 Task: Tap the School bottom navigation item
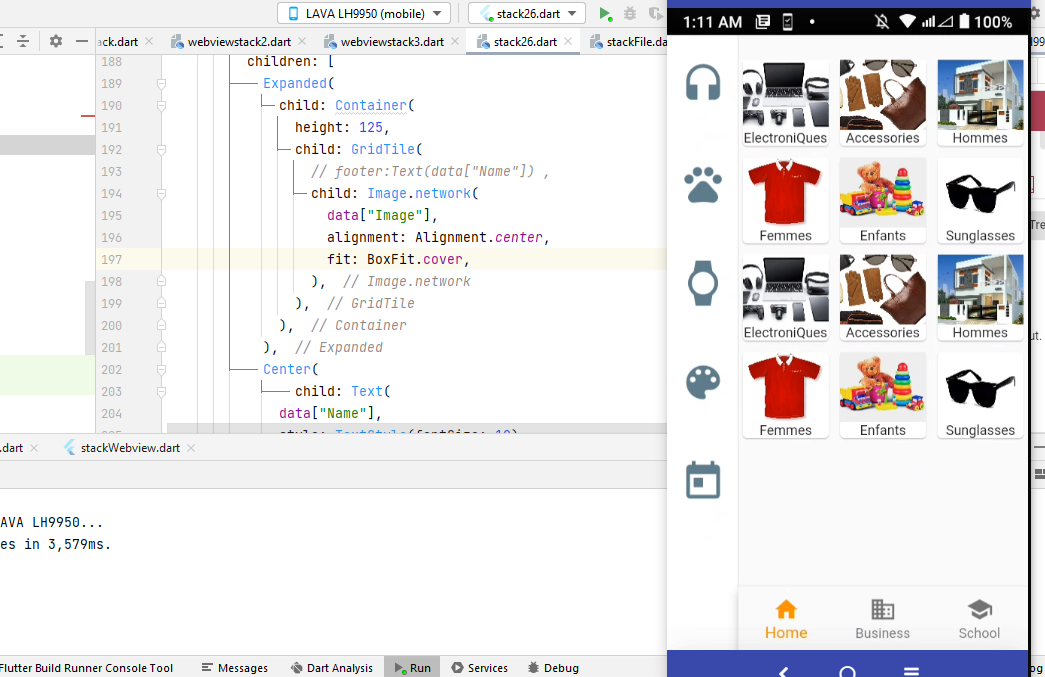pos(979,619)
